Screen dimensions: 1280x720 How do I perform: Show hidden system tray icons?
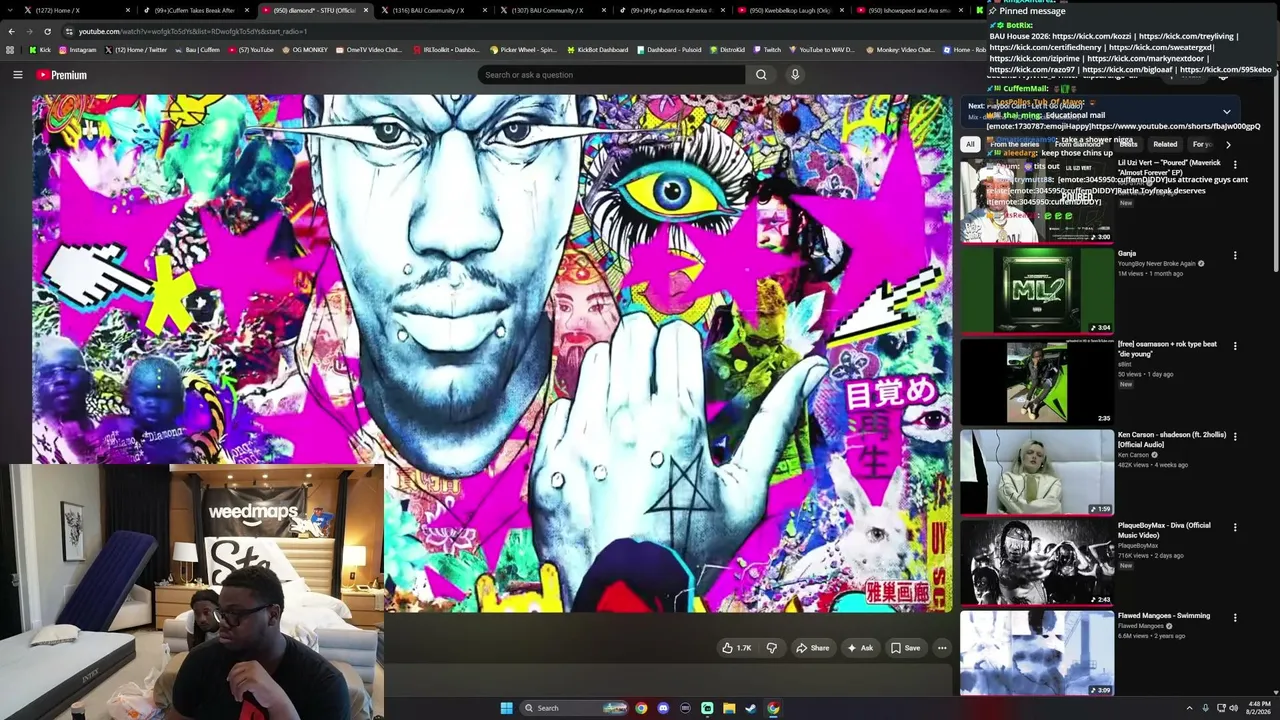pyautogui.click(x=1190, y=708)
